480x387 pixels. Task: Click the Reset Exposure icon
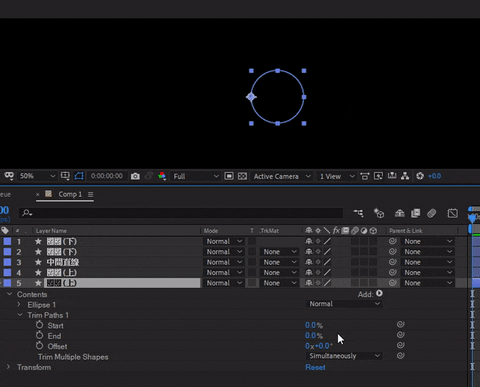[420, 176]
